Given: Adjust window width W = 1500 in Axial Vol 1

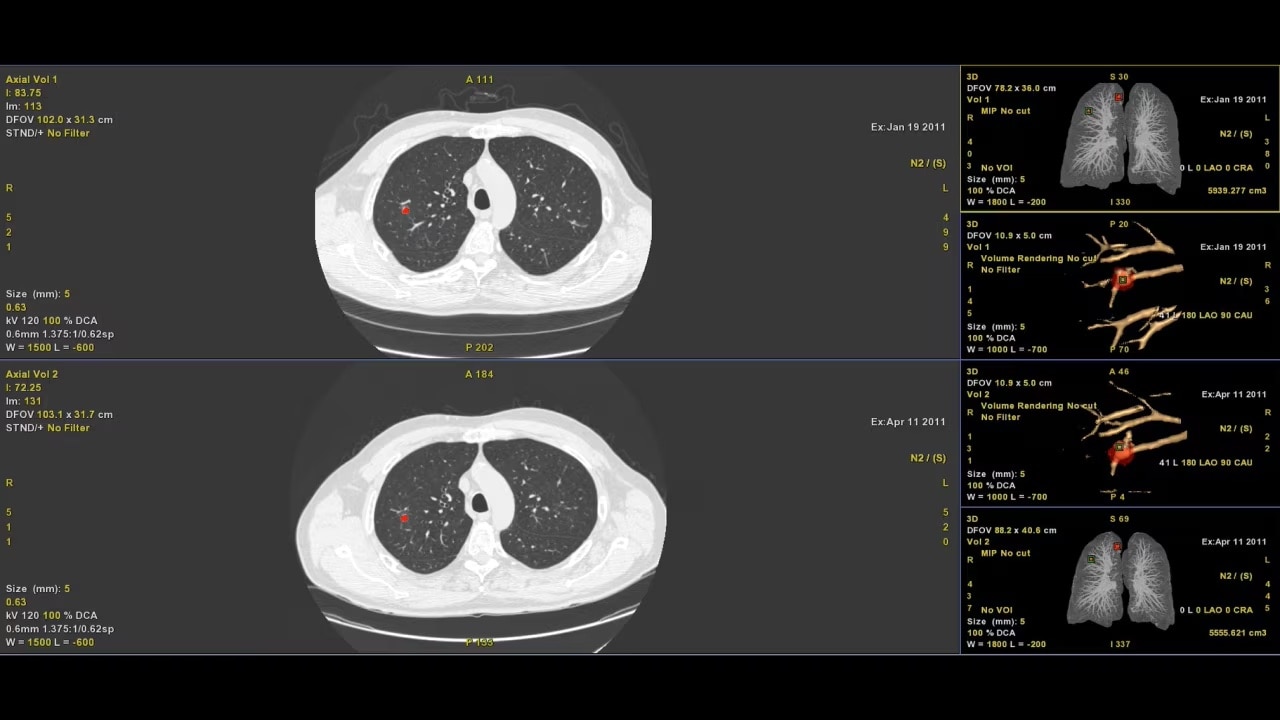Looking at the screenshot, I should [28, 348].
